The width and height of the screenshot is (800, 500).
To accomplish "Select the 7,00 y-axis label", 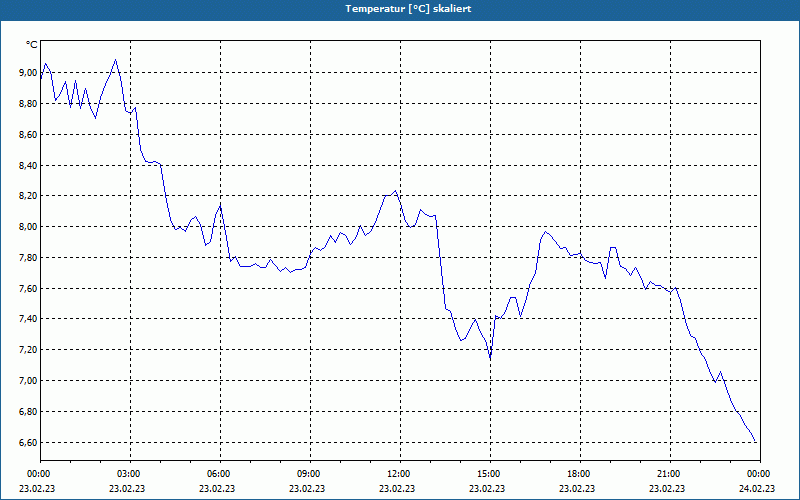I will (x=28, y=381).
